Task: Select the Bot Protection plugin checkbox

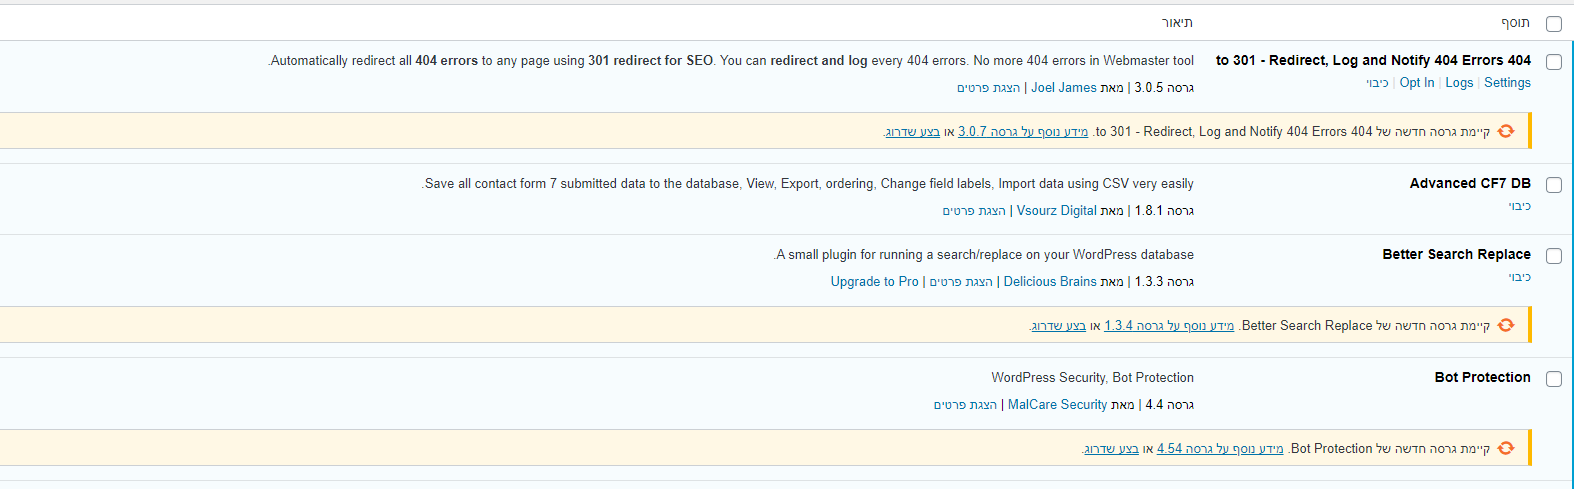Action: pyautogui.click(x=1553, y=379)
